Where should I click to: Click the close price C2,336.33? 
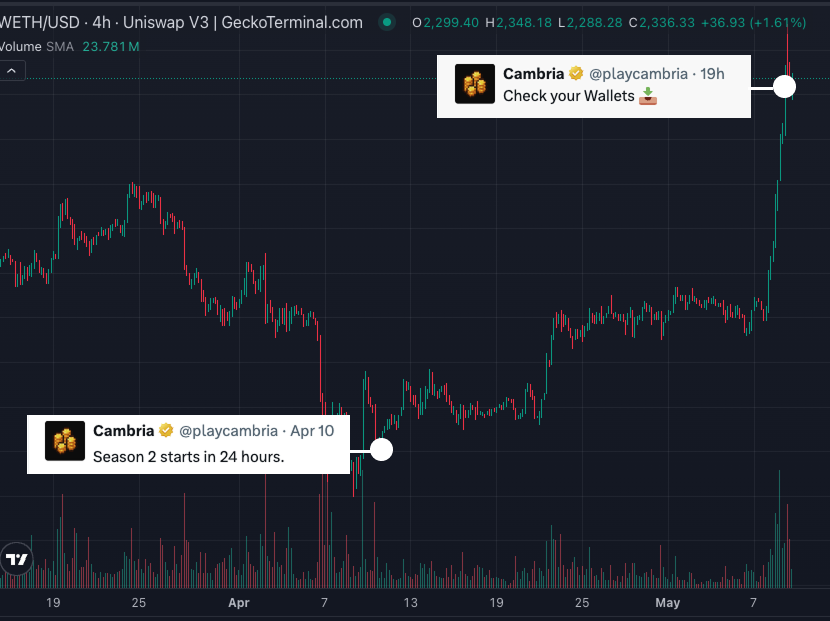point(662,22)
